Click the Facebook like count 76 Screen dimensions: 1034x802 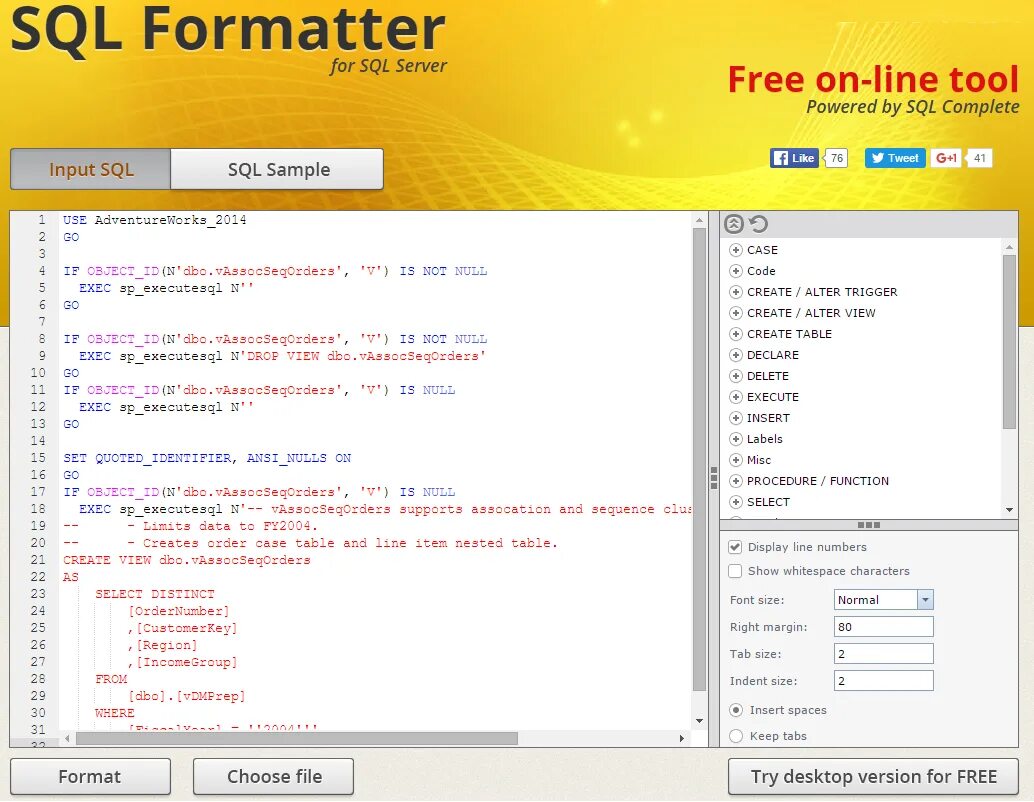(836, 158)
